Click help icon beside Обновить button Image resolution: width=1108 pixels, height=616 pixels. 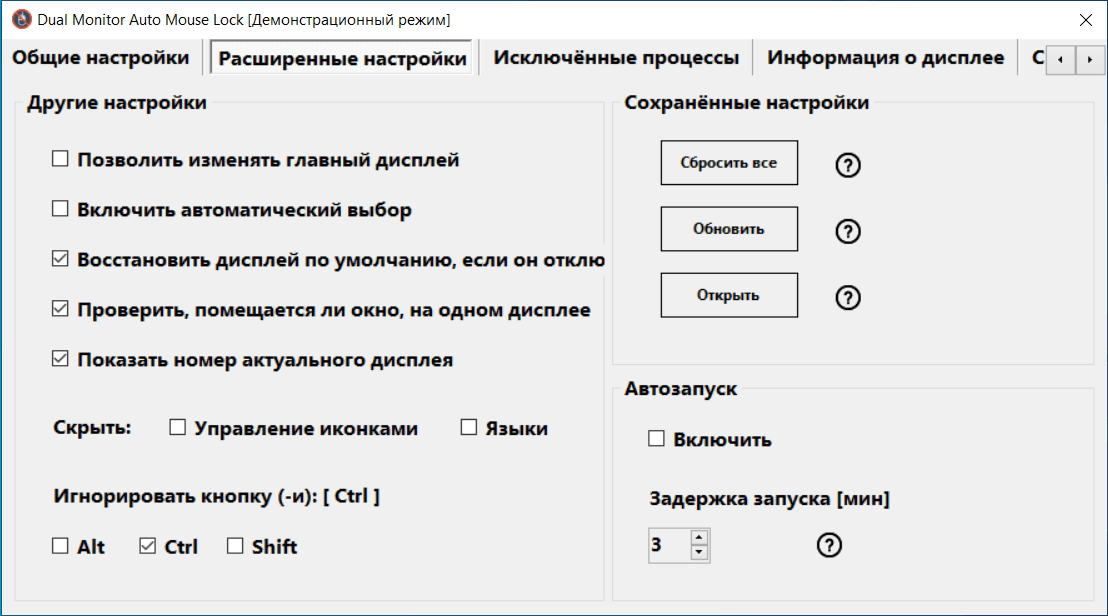coord(847,231)
